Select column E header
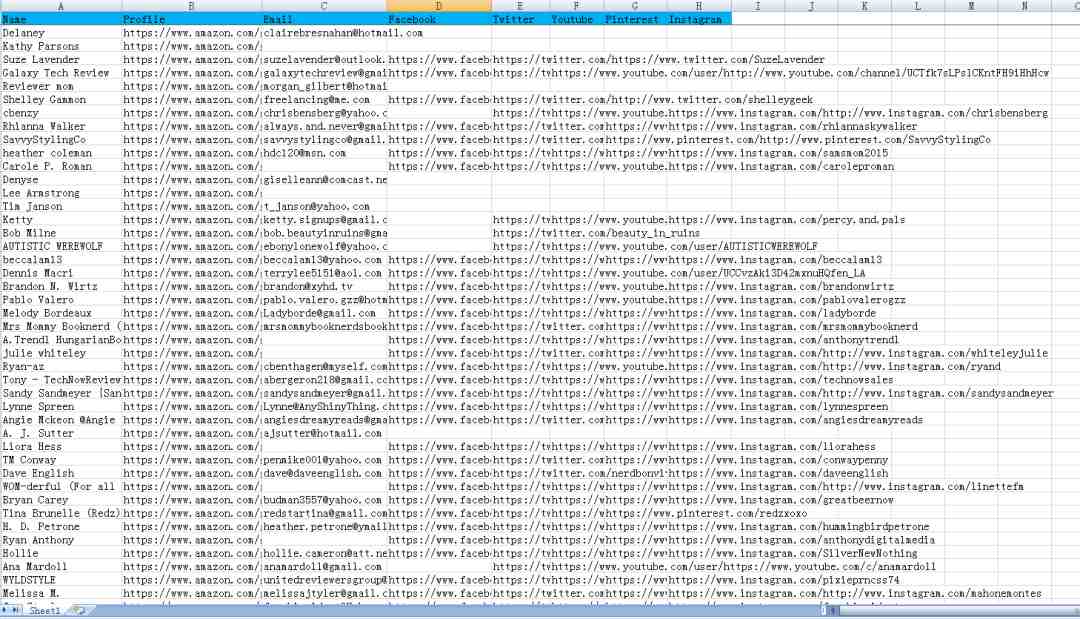This screenshot has height=619, width=1080. click(520, 6)
